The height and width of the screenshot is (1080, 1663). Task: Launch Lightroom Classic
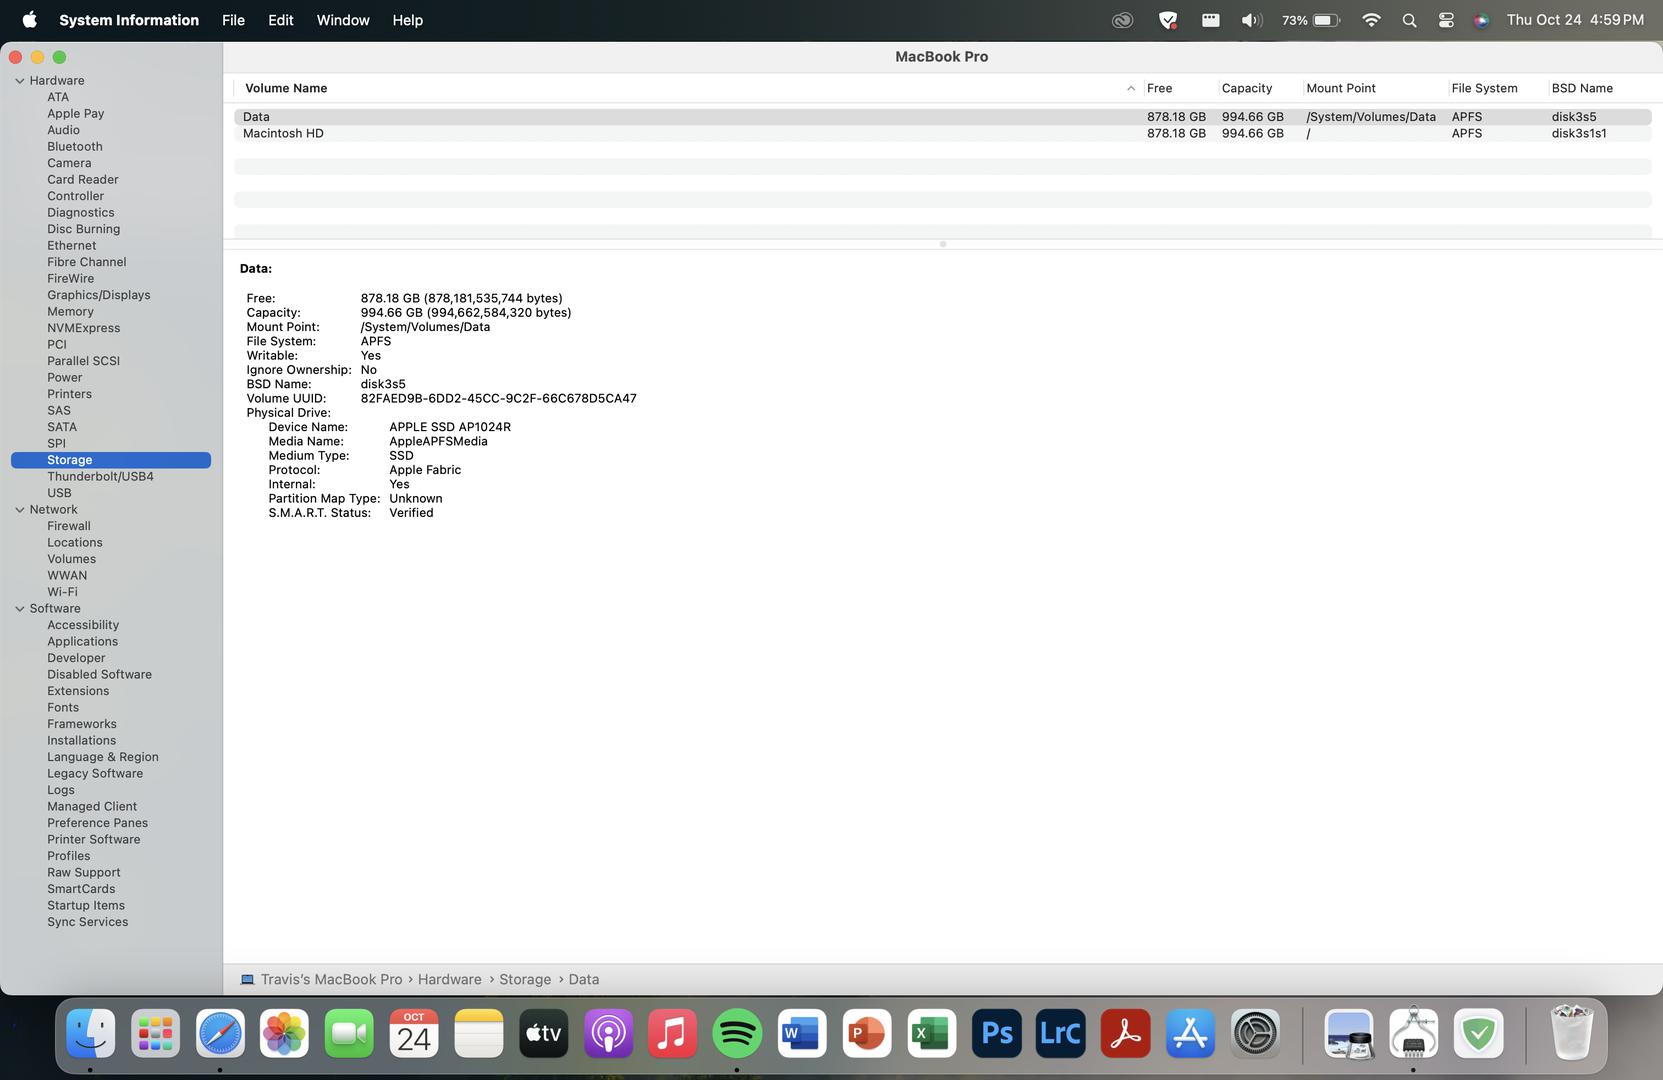1060,1033
